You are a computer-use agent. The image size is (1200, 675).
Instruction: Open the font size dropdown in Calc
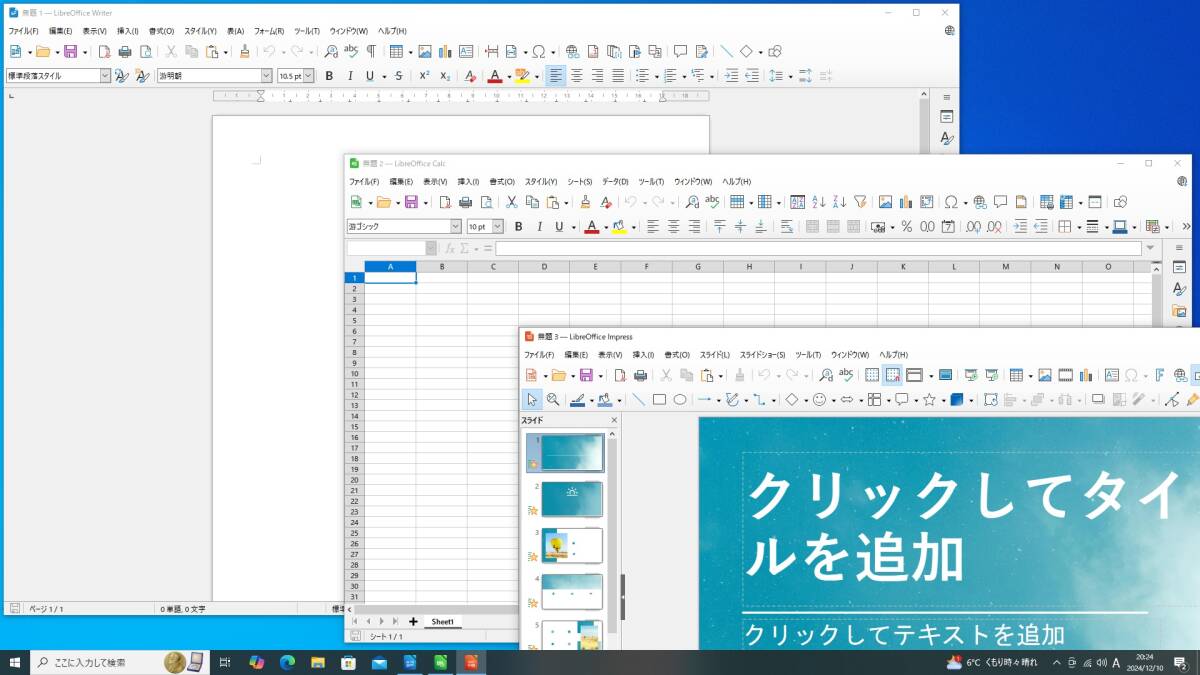(x=498, y=227)
